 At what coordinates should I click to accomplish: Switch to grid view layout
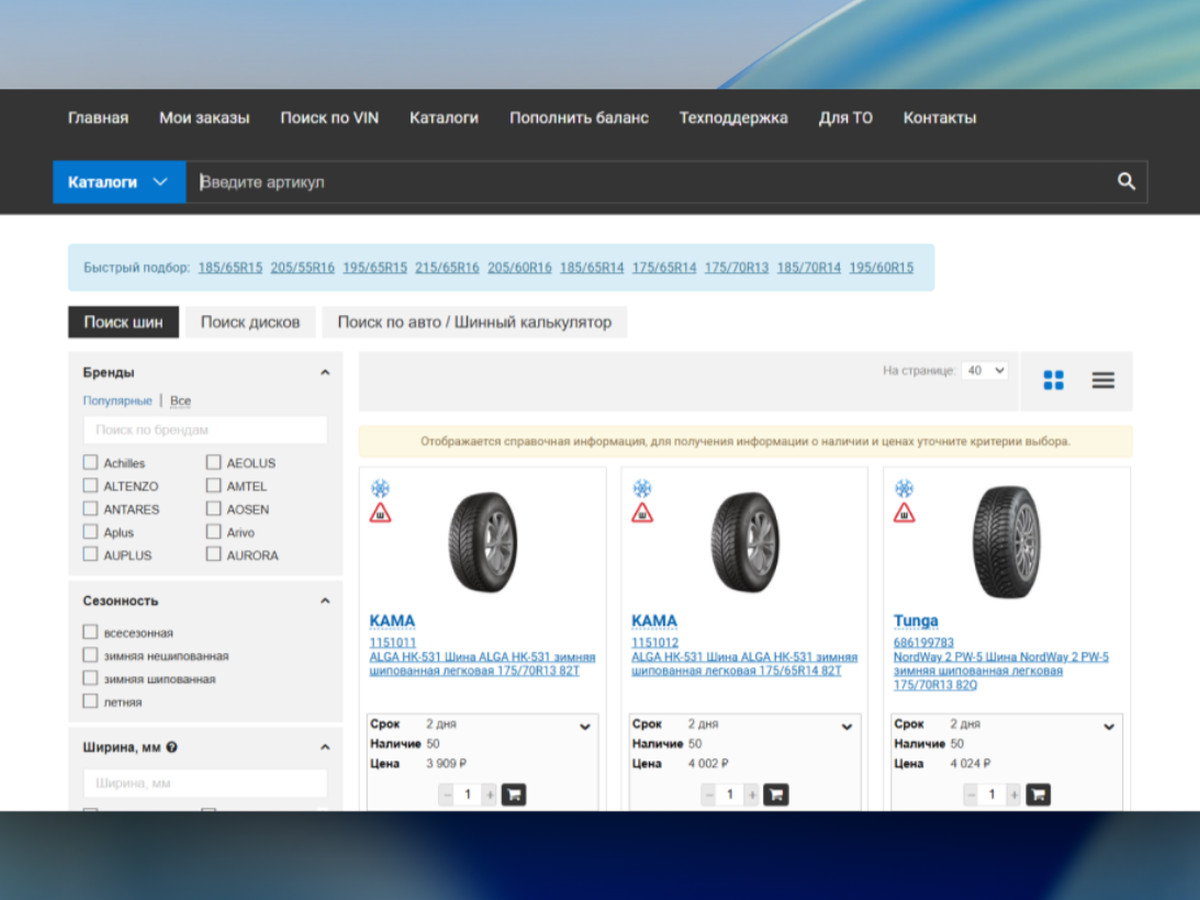pos(1053,380)
